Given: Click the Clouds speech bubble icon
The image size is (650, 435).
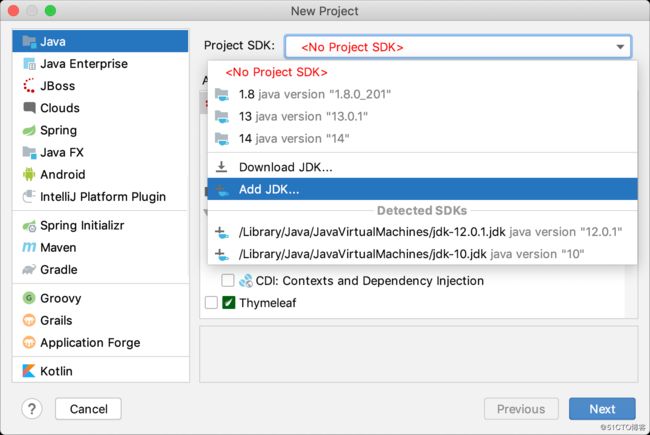Looking at the screenshot, I should coord(29,108).
